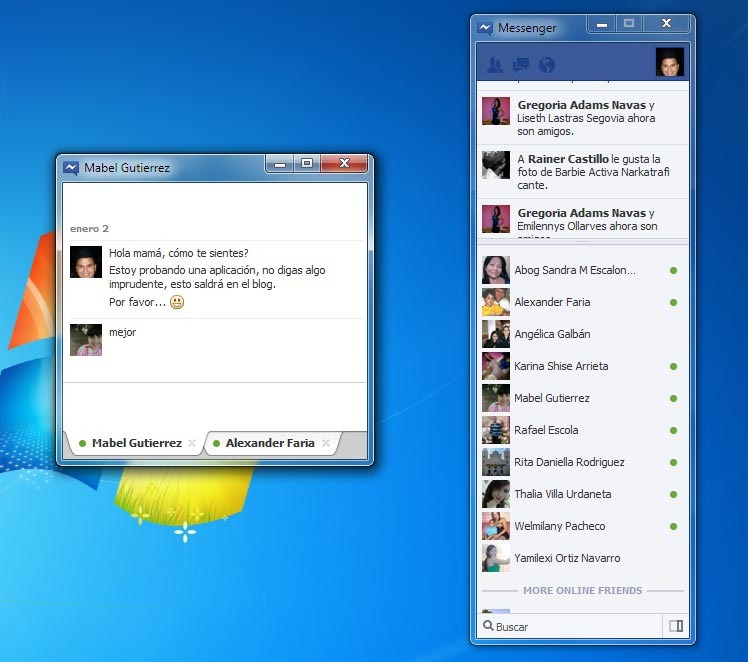The width and height of the screenshot is (748, 662).
Task: Open Gregoria Adams Navas and Emilennys Ollarves story
Action: 582,219
